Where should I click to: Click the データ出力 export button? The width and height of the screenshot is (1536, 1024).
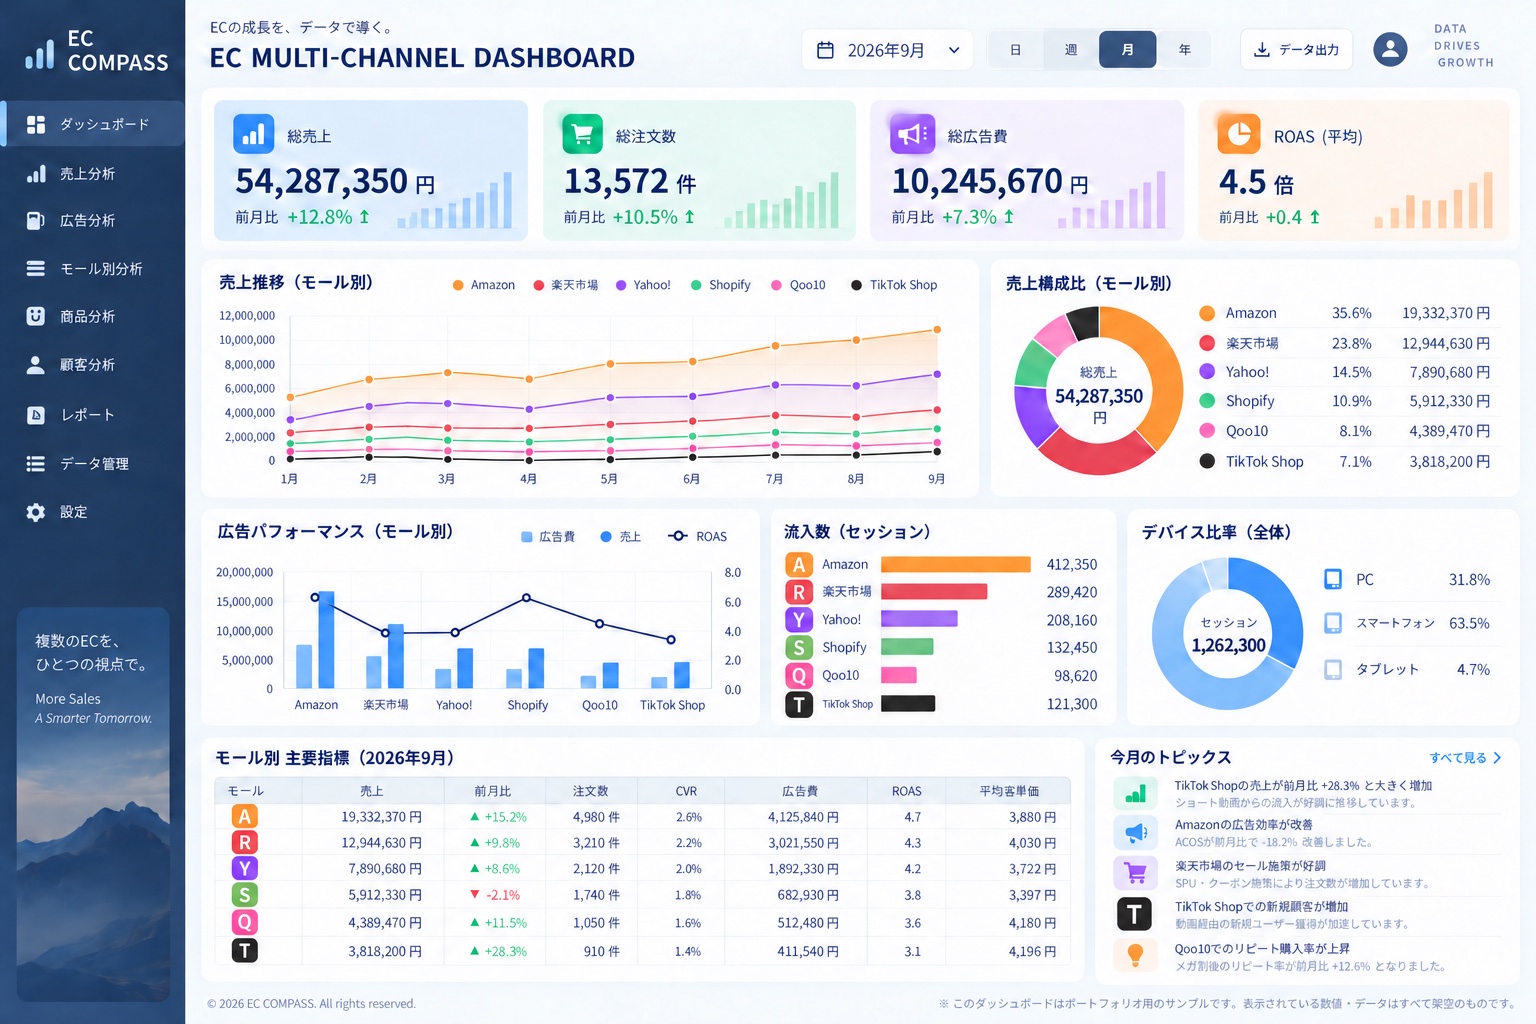pos(1296,50)
